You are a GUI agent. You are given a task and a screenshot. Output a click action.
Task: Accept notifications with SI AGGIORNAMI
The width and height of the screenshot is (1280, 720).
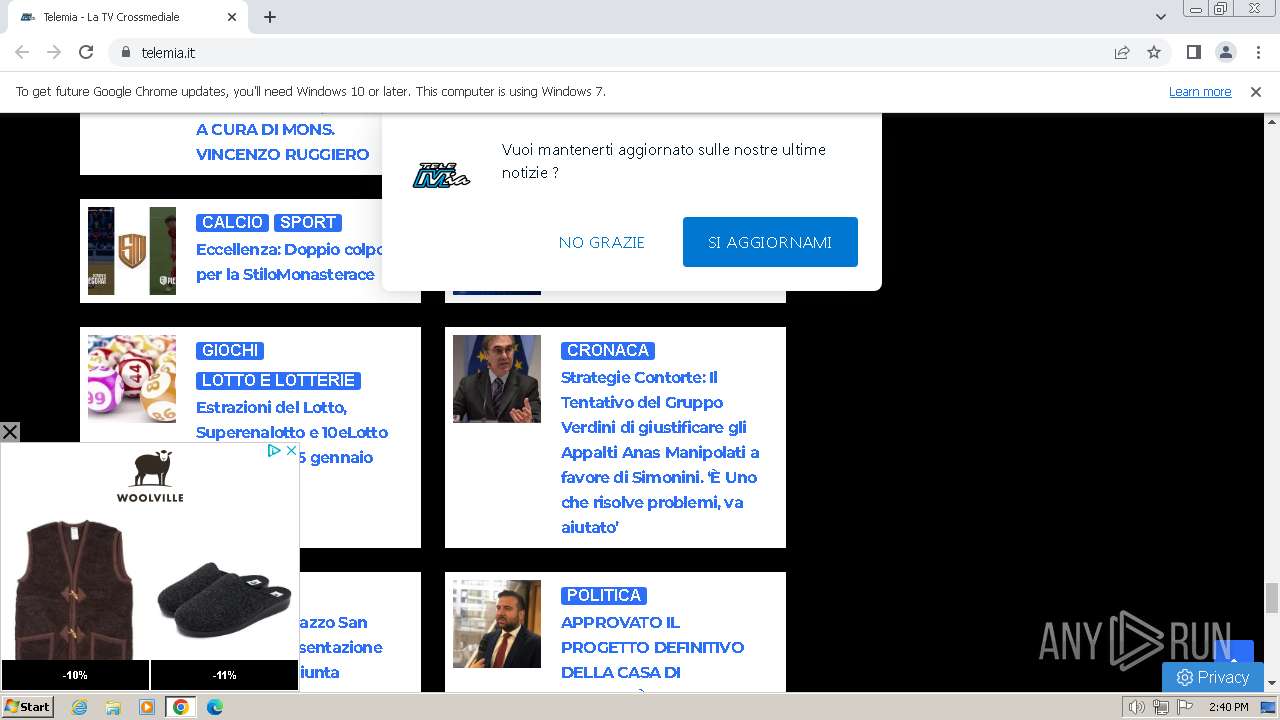point(770,242)
